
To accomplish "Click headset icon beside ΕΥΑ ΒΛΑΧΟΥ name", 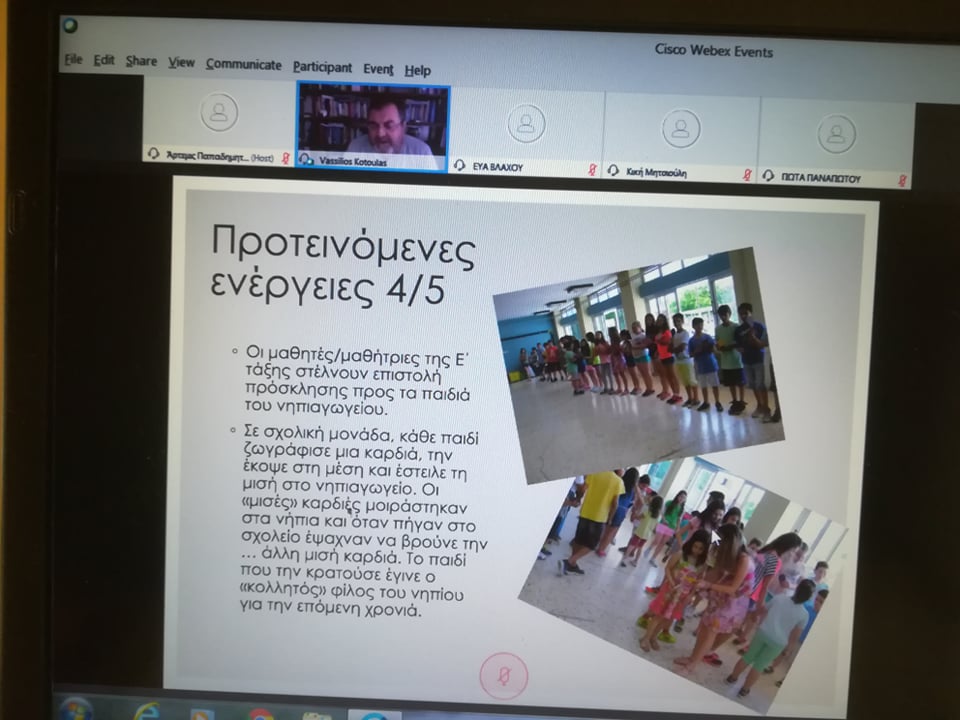I will click(459, 165).
